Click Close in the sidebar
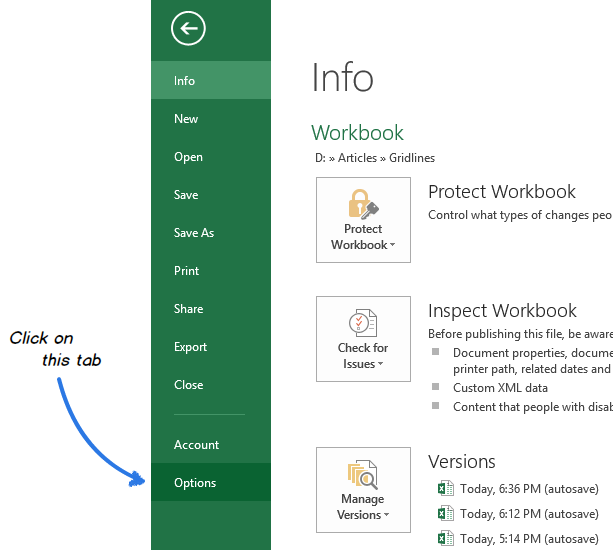Image resolution: width=613 pixels, height=550 pixels. coord(211,384)
